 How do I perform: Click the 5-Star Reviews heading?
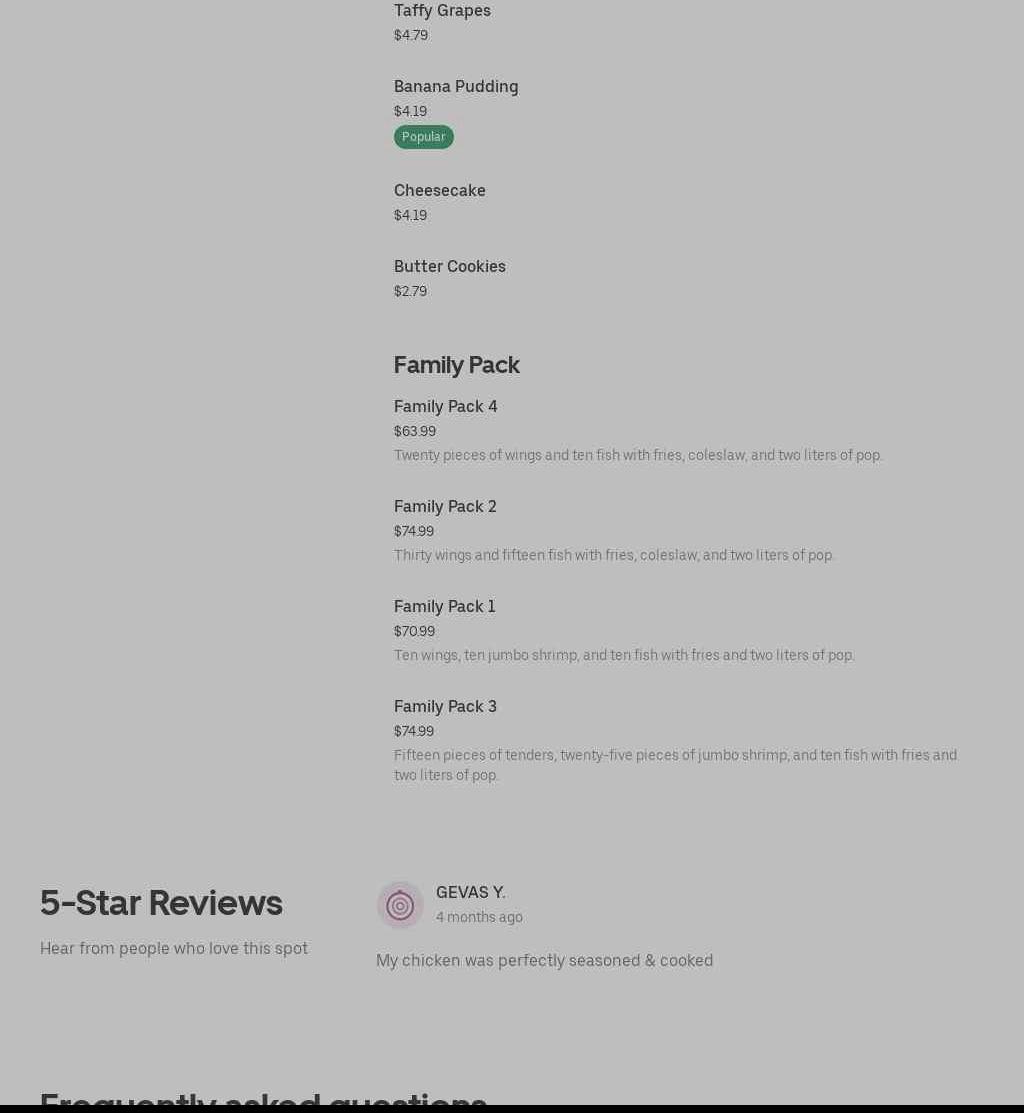[161, 903]
